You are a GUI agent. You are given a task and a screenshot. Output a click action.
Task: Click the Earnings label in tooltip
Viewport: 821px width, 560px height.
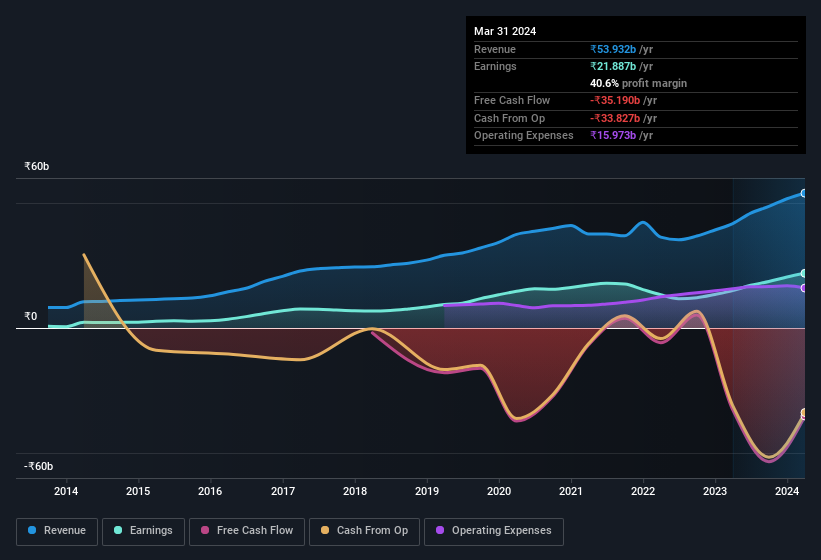tap(495, 66)
